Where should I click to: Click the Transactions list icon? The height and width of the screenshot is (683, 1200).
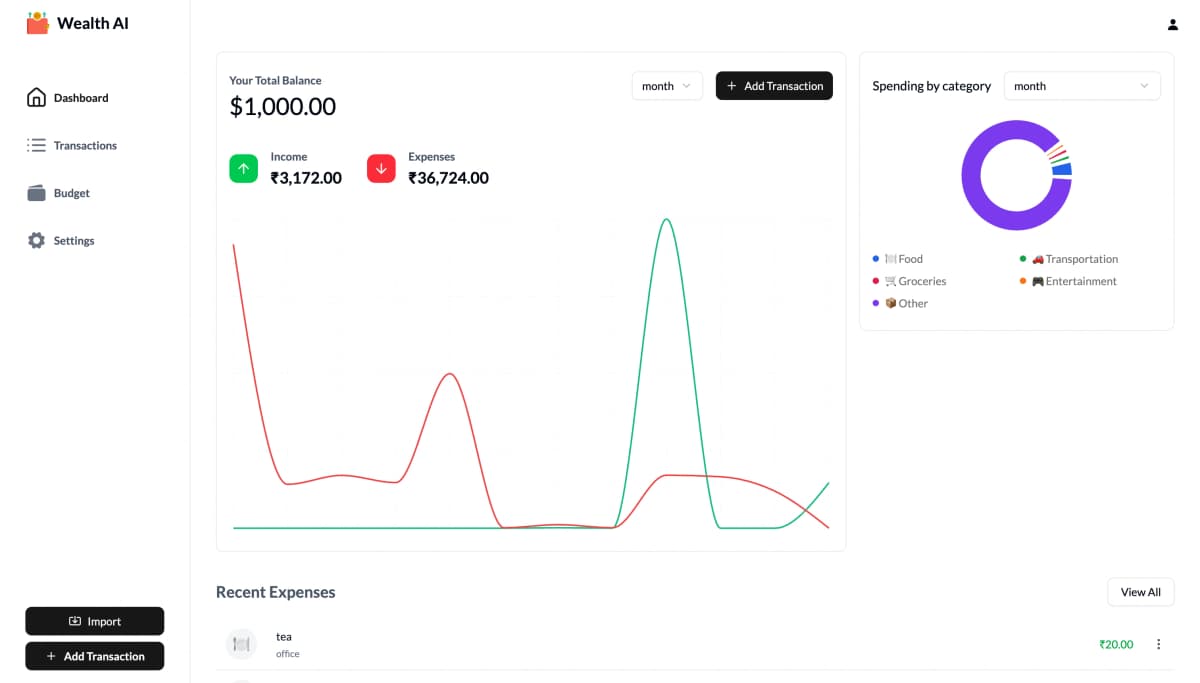pos(36,146)
